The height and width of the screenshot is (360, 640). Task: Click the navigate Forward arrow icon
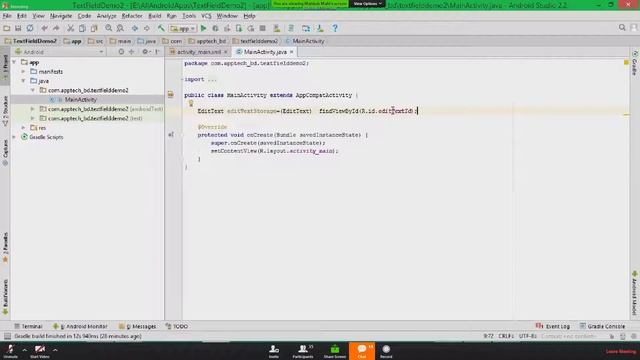coord(147,28)
